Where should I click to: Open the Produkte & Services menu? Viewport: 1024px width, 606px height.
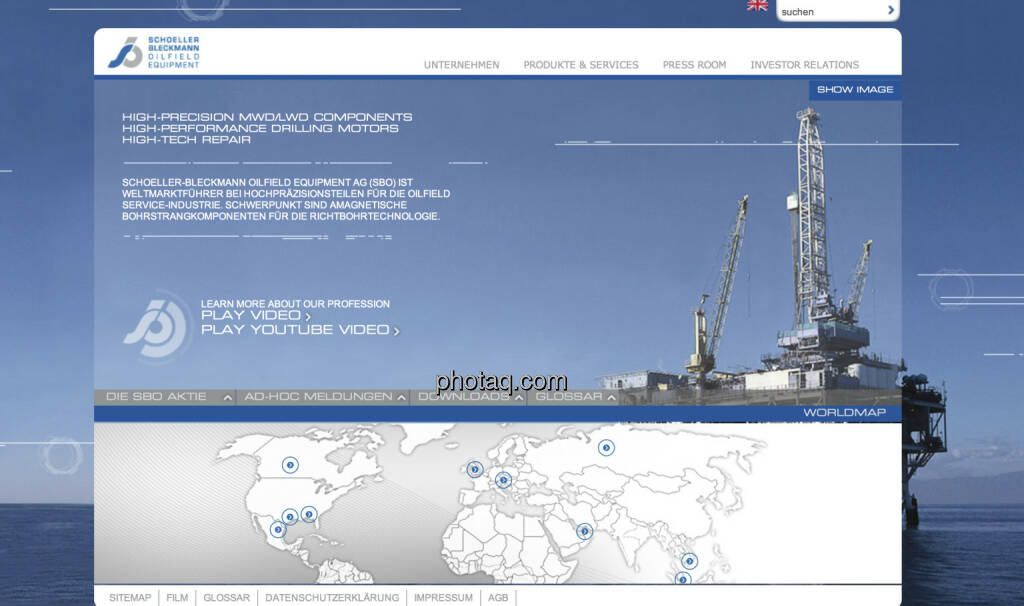tap(581, 65)
